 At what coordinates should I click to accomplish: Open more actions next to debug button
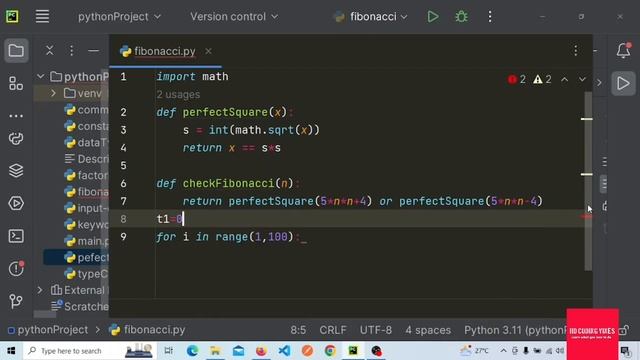[490, 17]
